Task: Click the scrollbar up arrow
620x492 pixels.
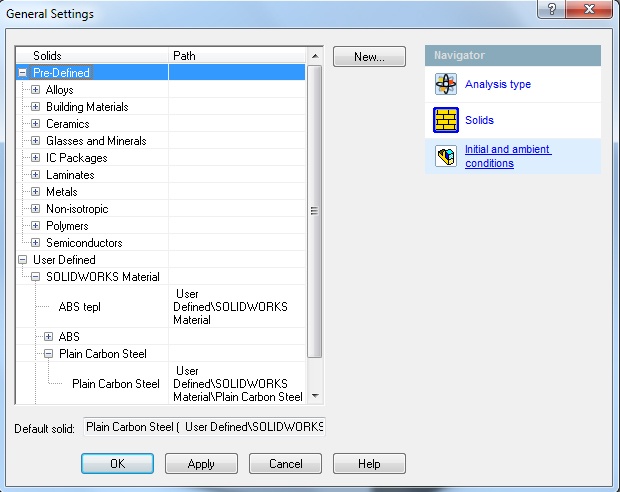Action: (315, 56)
